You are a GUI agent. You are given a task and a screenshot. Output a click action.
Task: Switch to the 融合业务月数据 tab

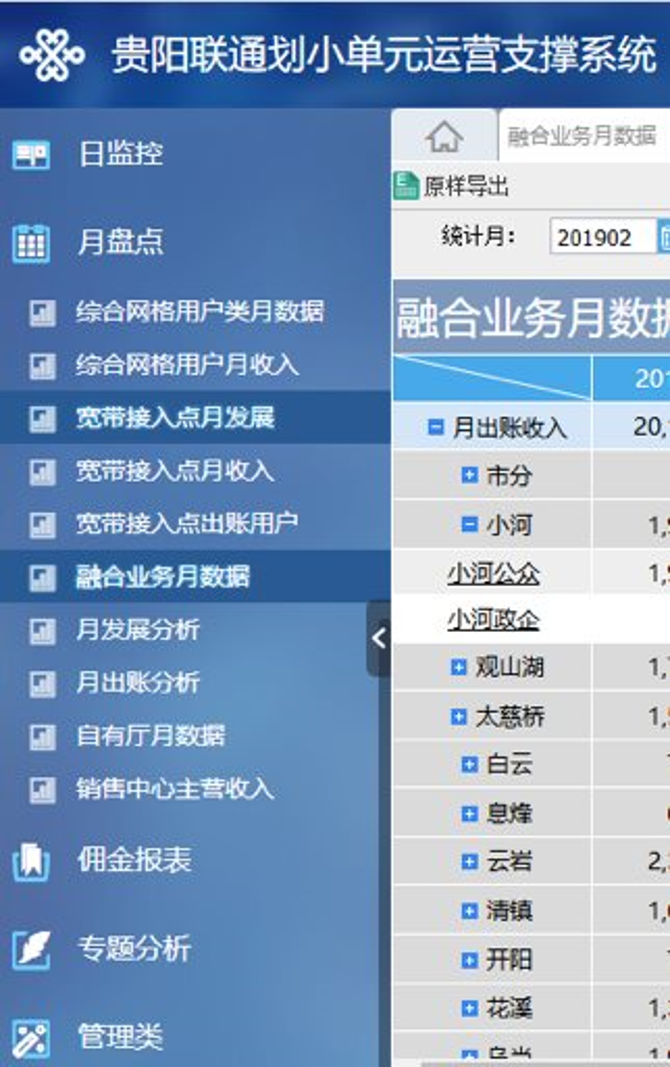click(x=582, y=136)
